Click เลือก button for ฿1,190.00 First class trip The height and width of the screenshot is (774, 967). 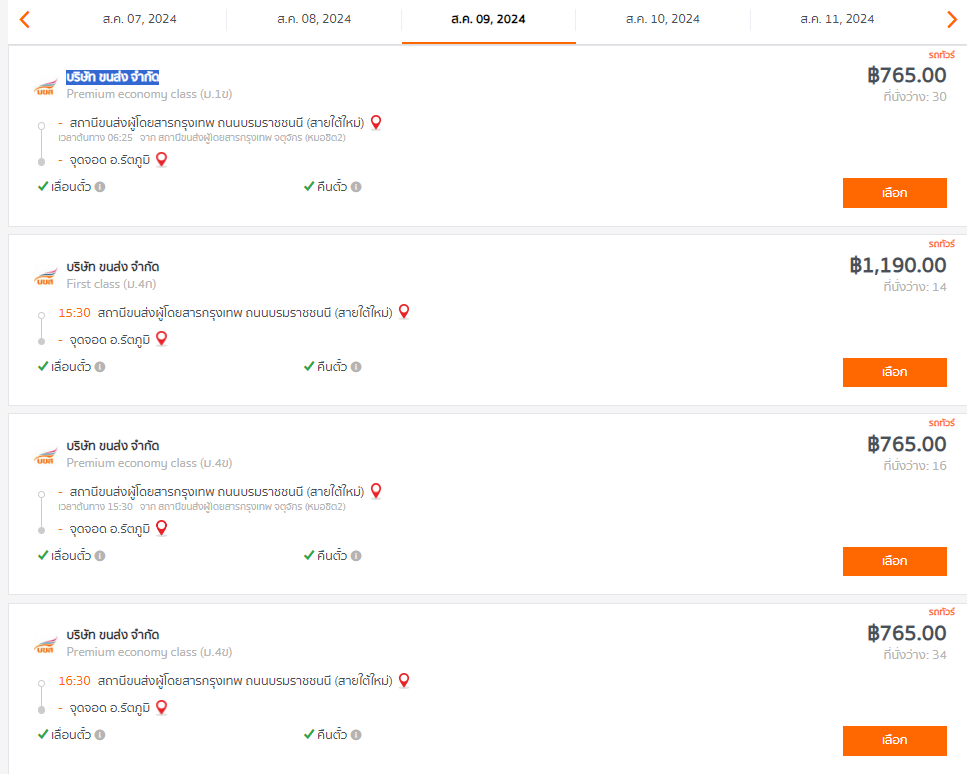894,373
